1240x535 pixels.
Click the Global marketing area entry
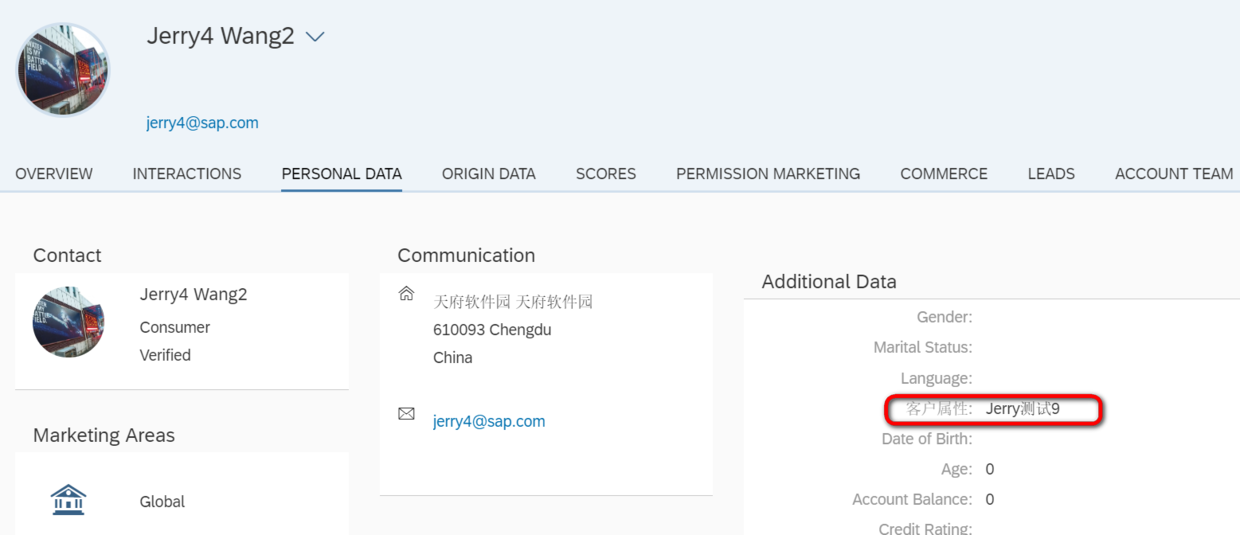click(162, 502)
